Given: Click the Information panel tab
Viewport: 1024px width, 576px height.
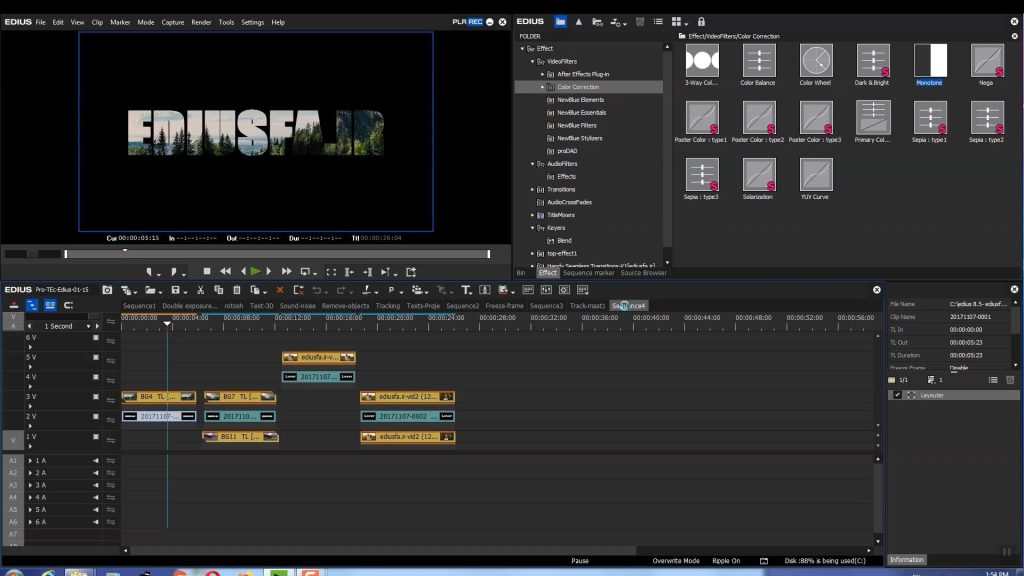Looking at the screenshot, I should [x=906, y=560].
